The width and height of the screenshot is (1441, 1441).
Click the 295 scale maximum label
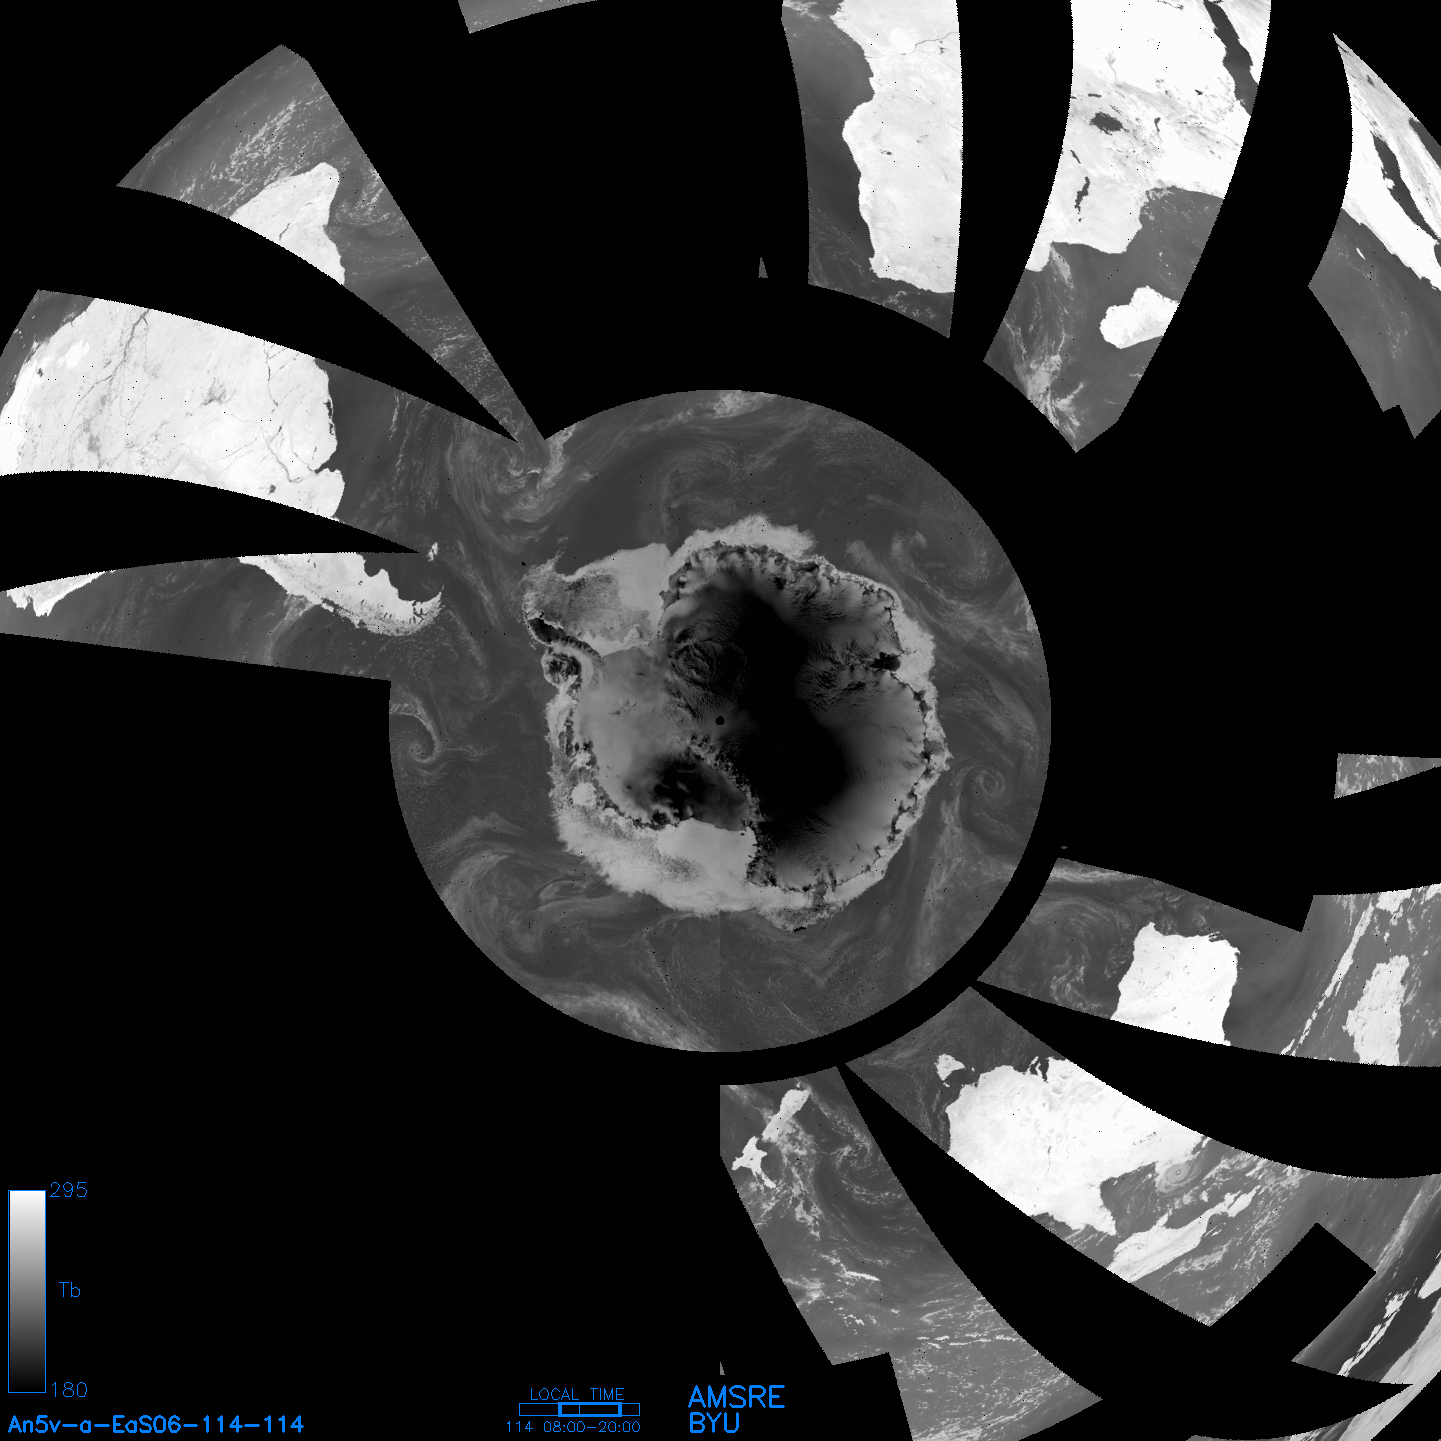pos(68,1190)
